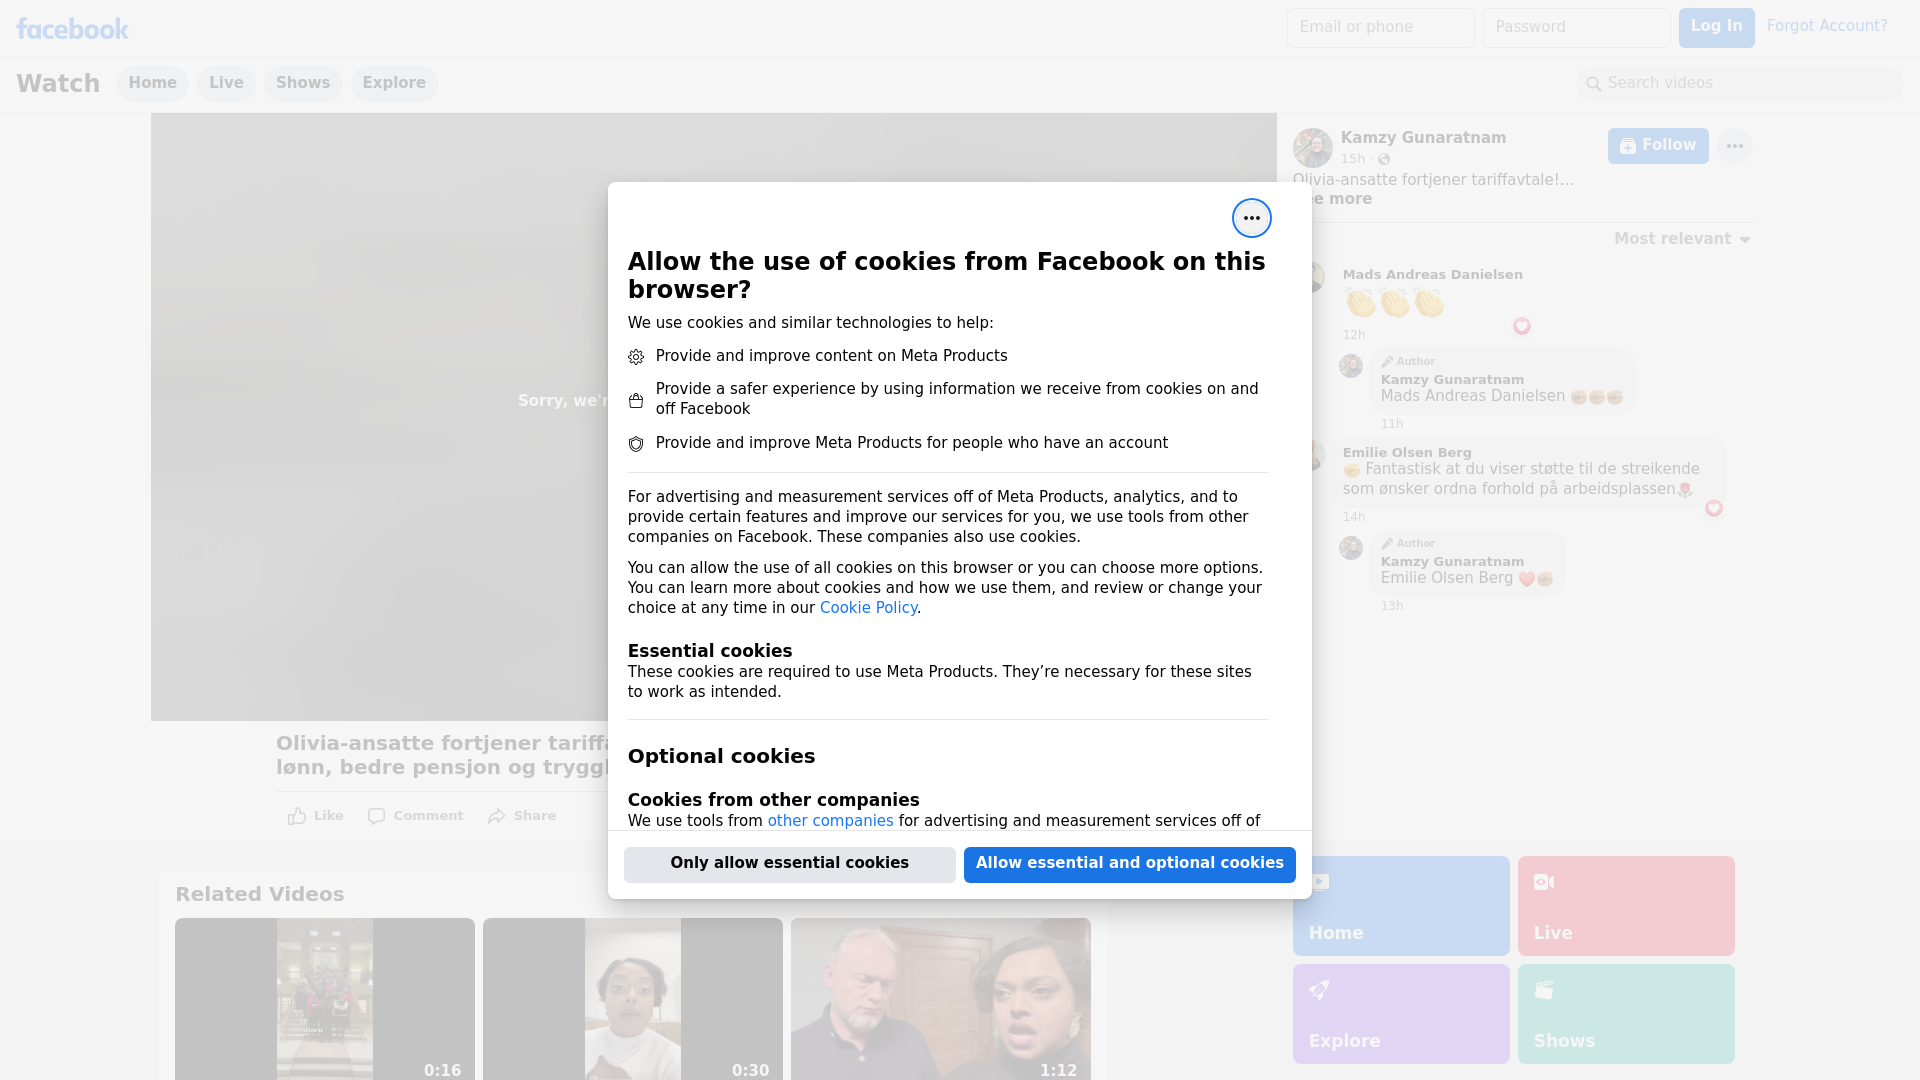Click Forgot Account link

(1827, 26)
